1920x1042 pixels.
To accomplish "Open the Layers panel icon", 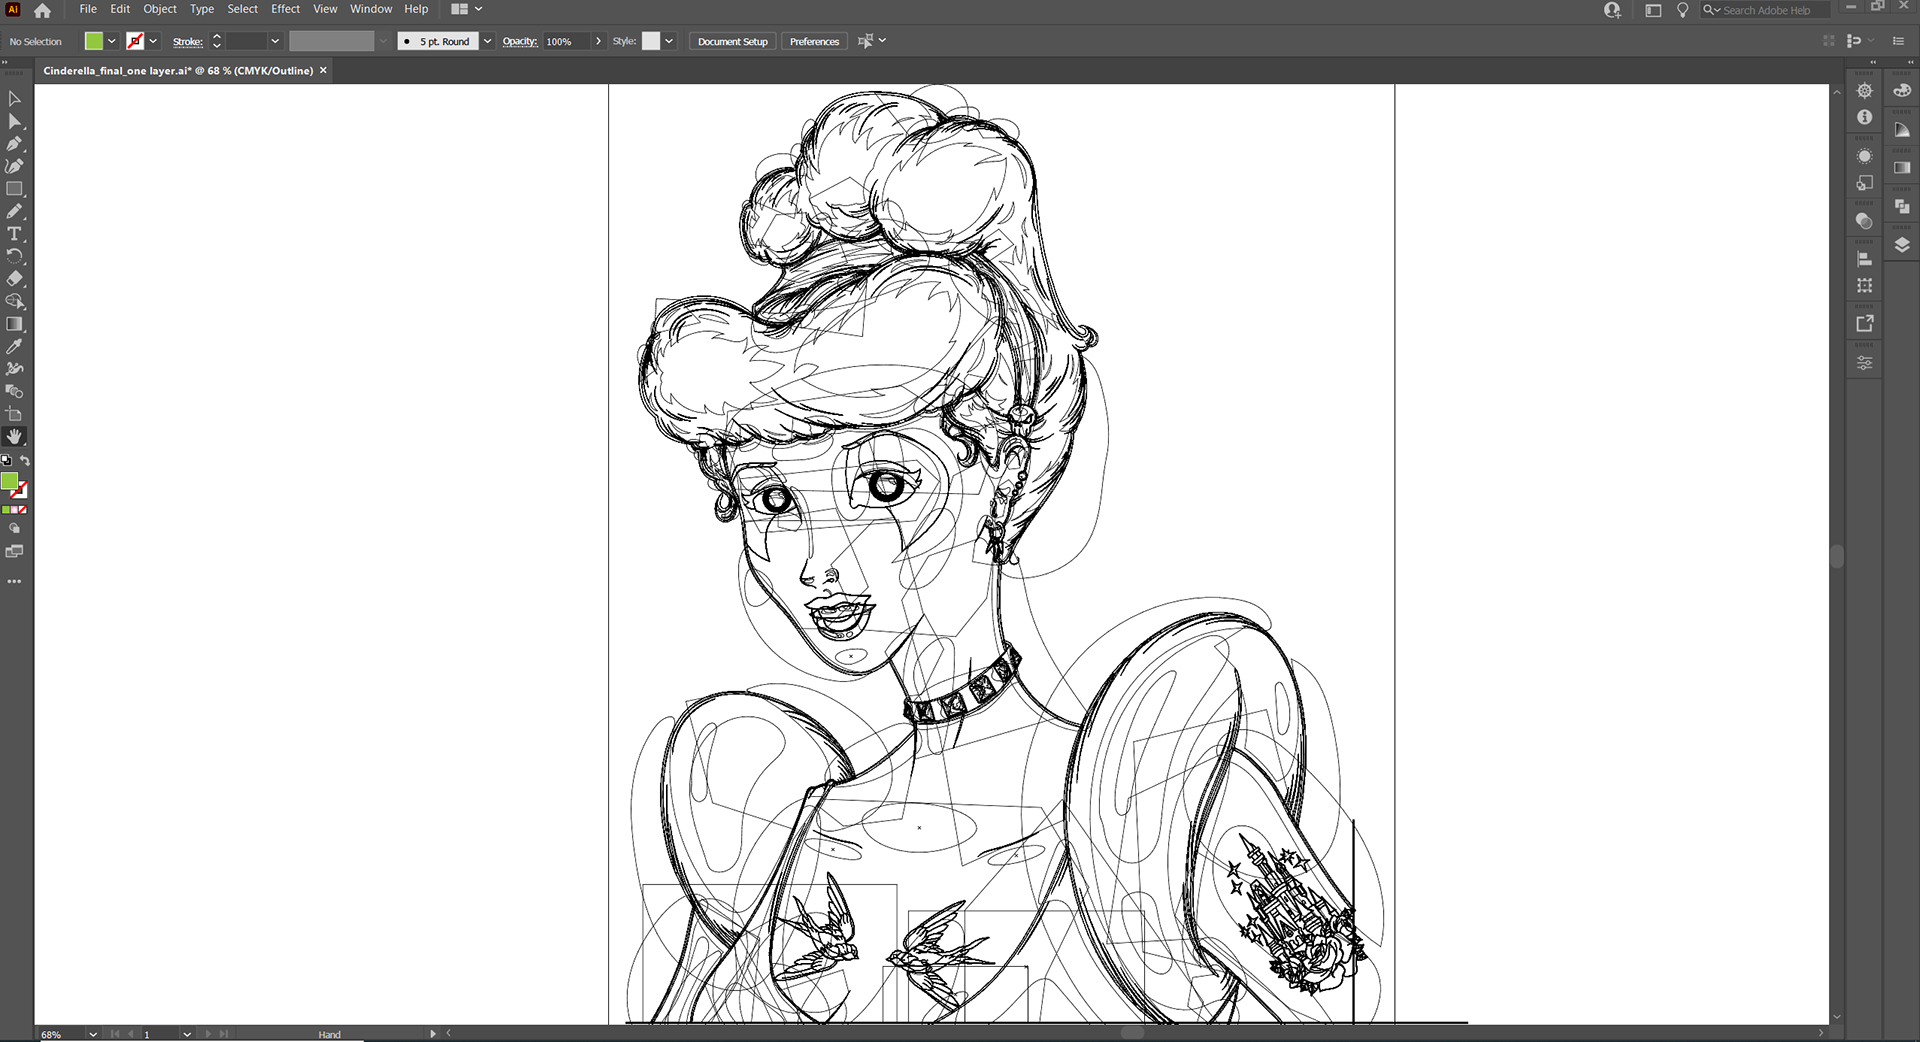I will coord(1901,245).
